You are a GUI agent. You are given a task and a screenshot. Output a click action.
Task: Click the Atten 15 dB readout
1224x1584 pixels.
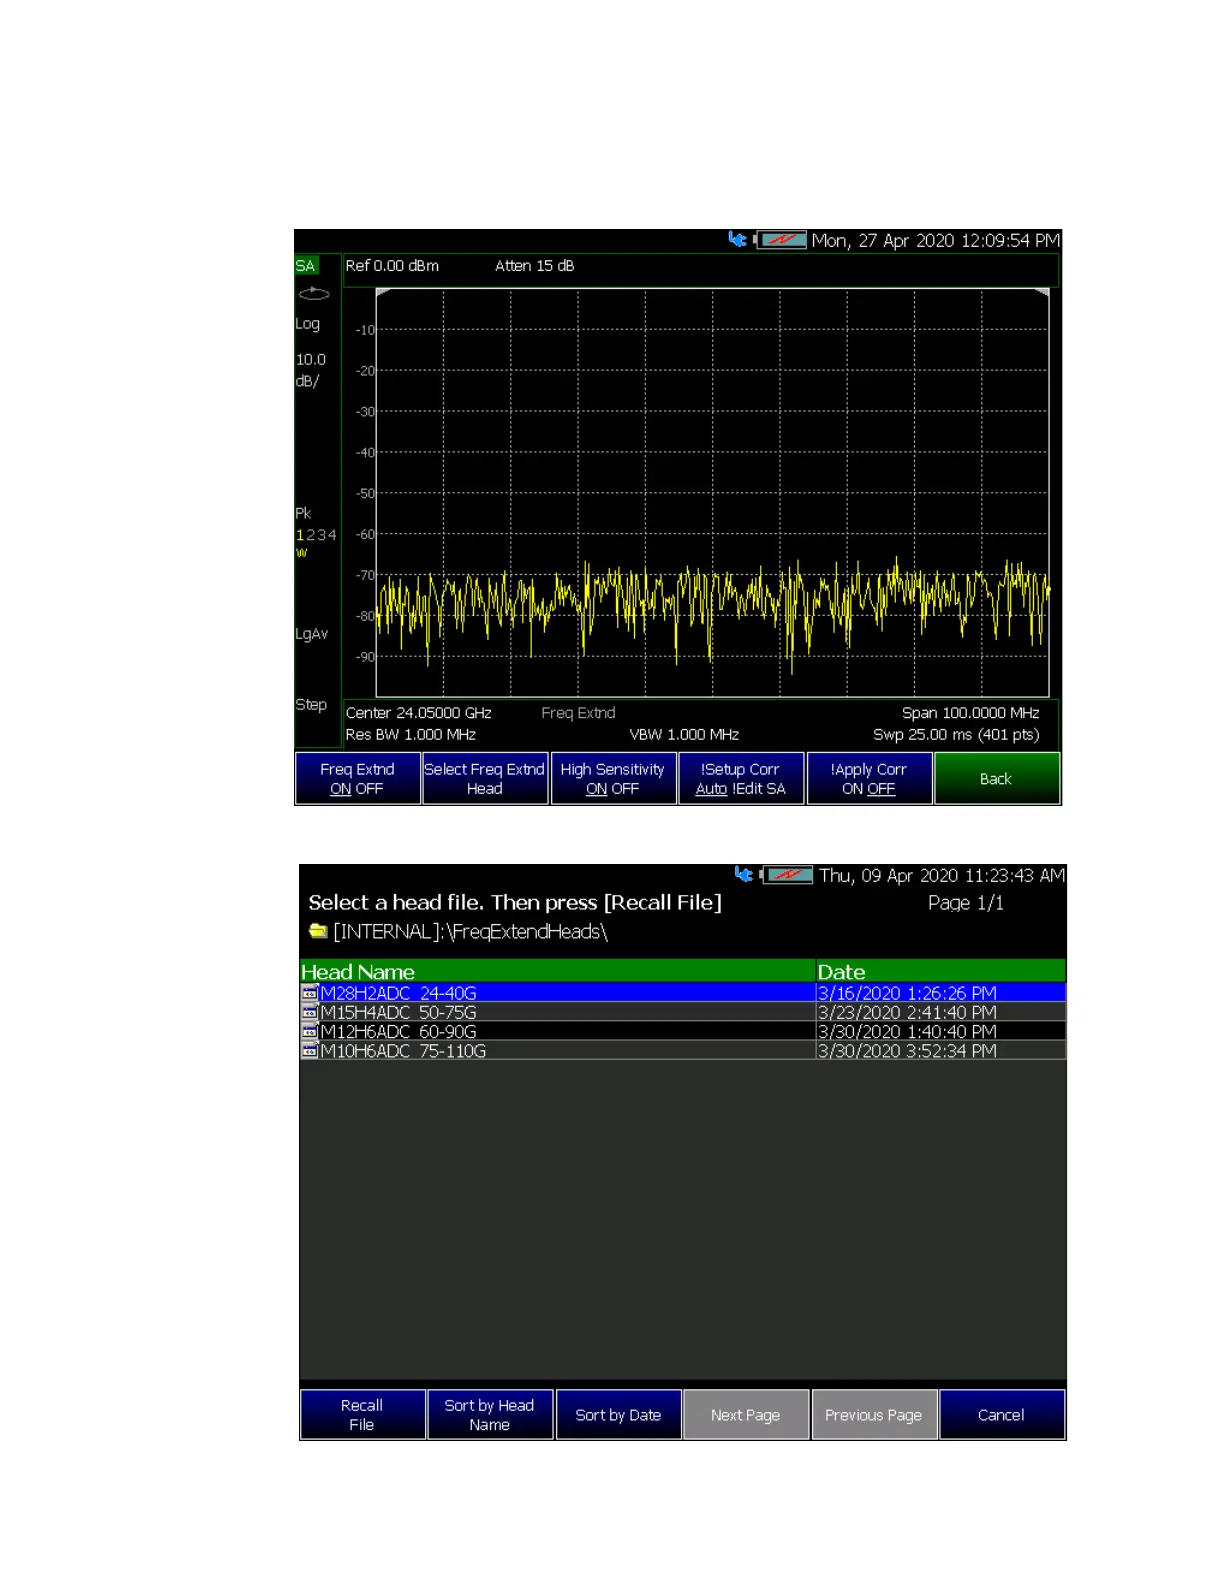(535, 266)
